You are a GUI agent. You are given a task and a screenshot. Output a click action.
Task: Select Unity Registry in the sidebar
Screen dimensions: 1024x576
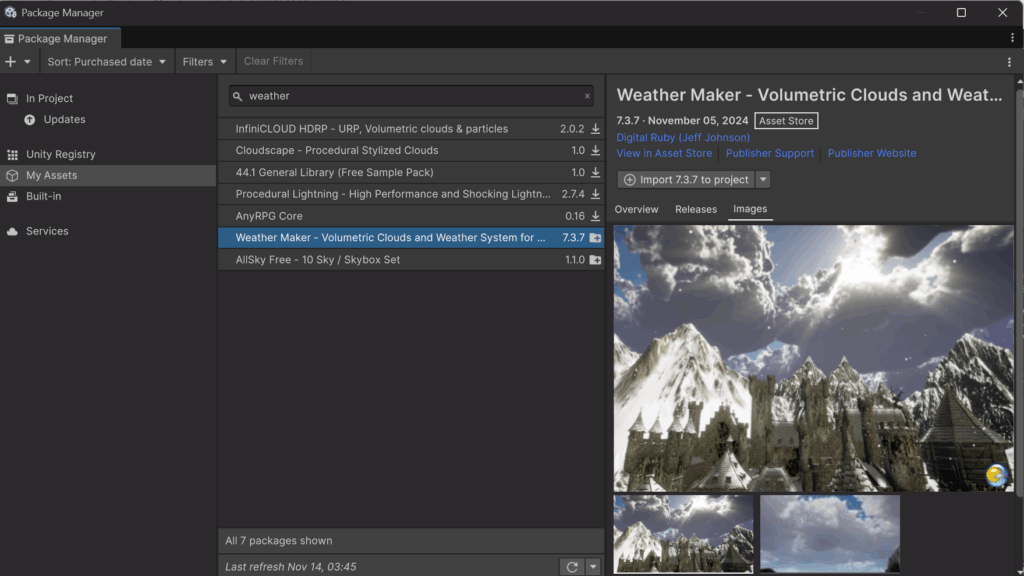tap(60, 155)
